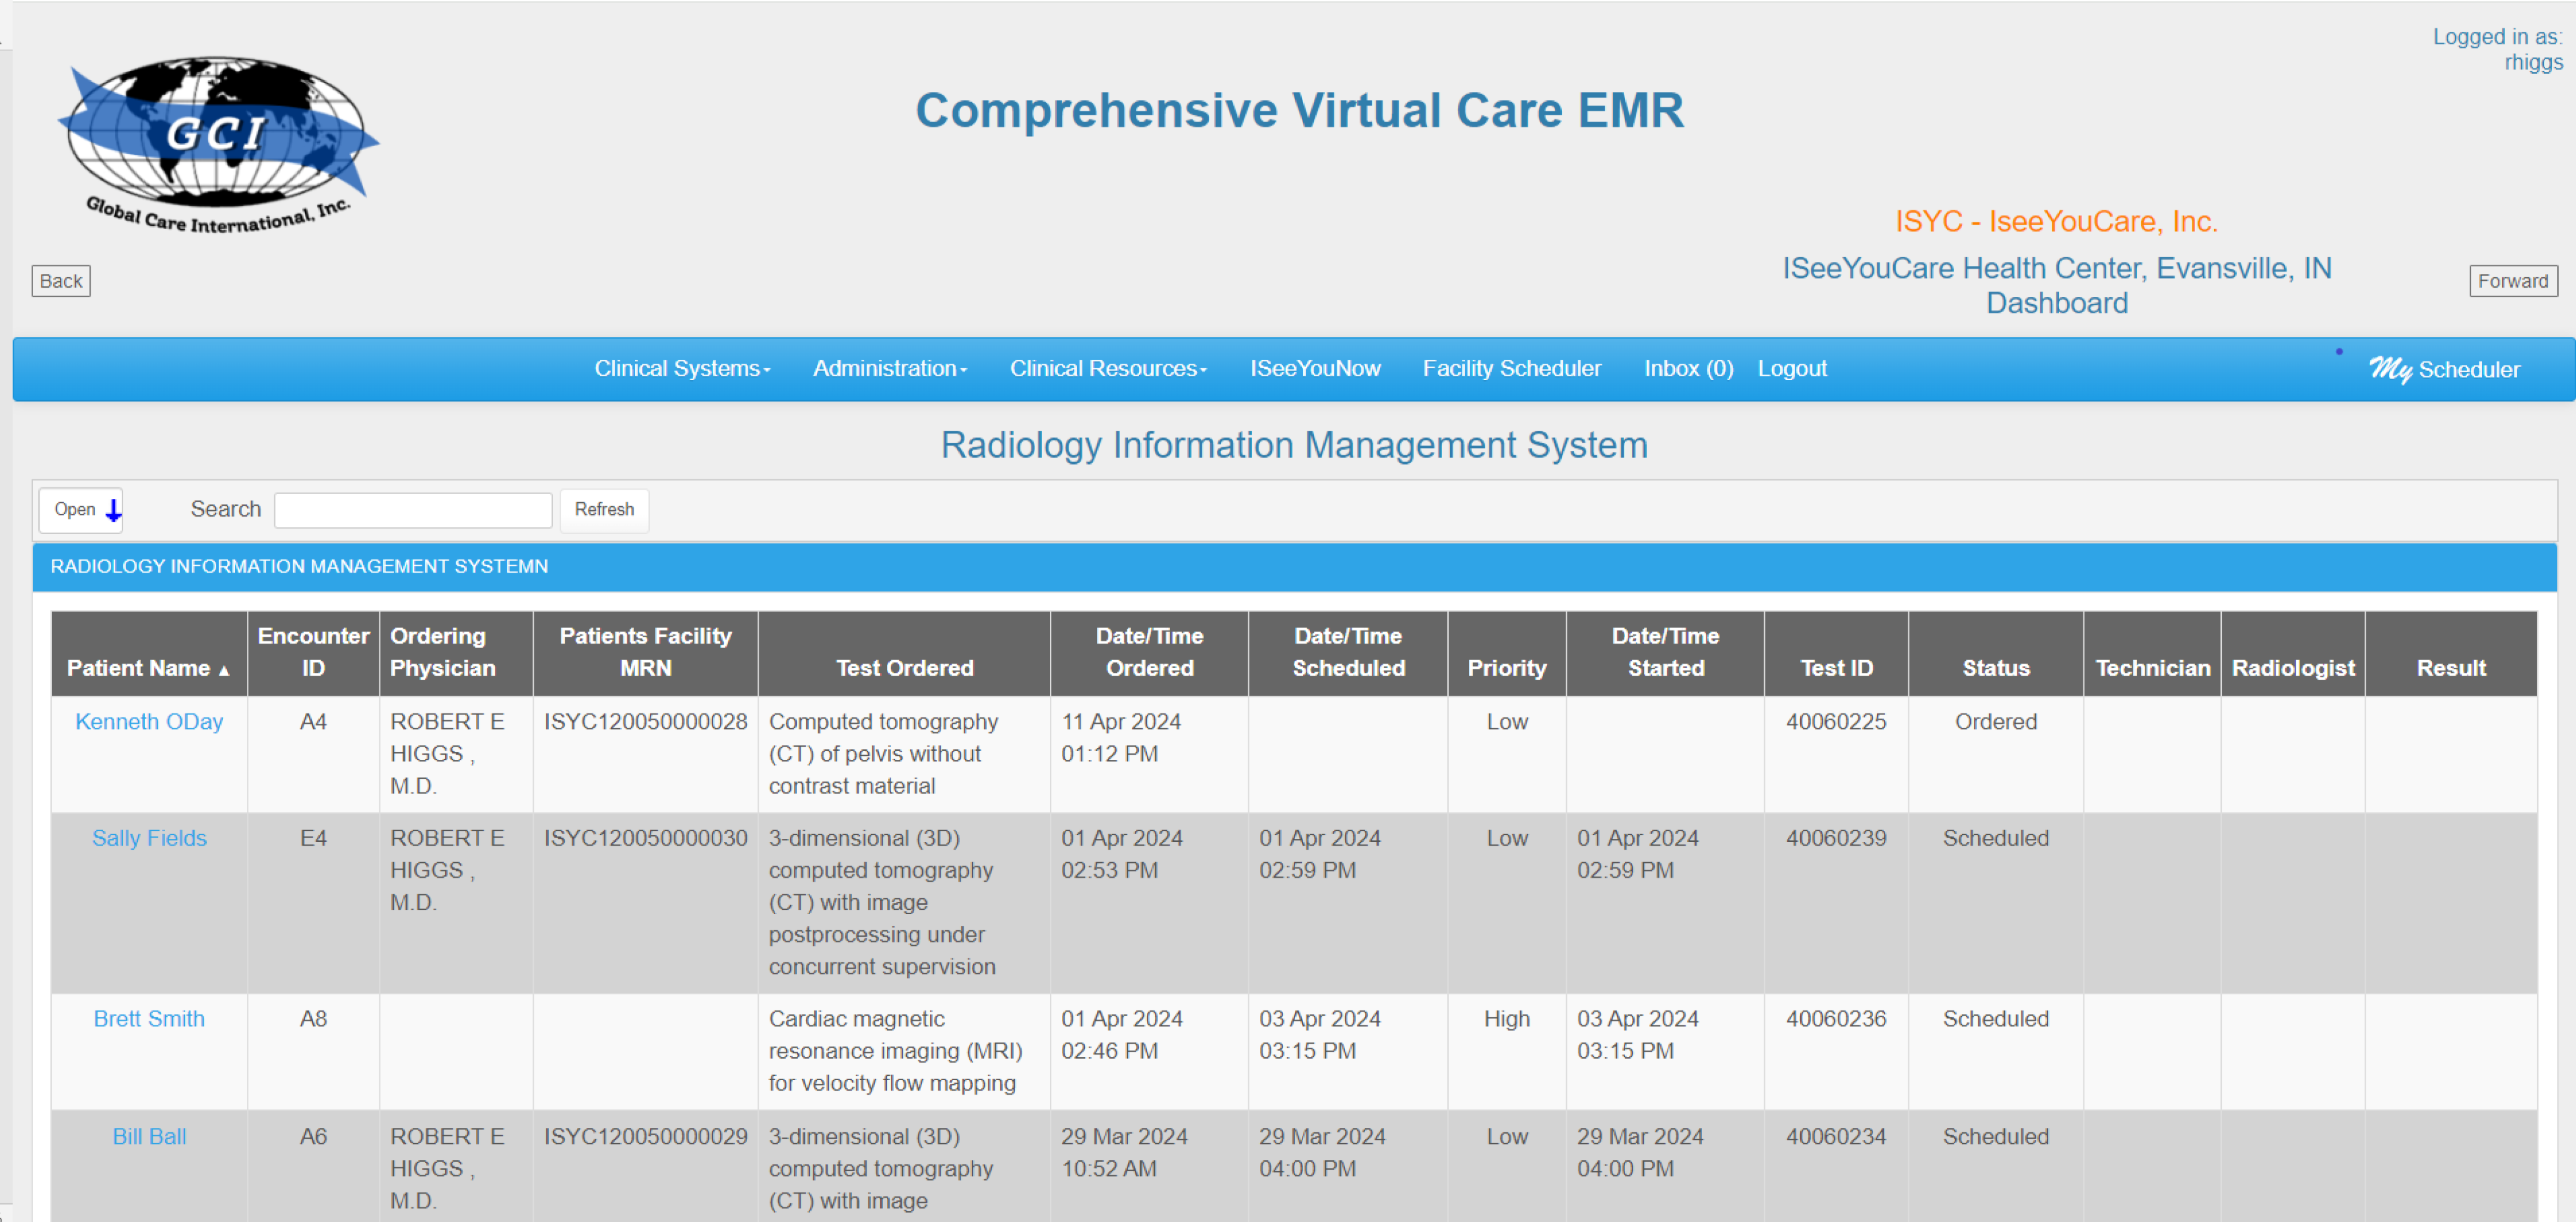This screenshot has width=2576, height=1222.
Task: Click the Open sort arrow icon
Action: (112, 509)
